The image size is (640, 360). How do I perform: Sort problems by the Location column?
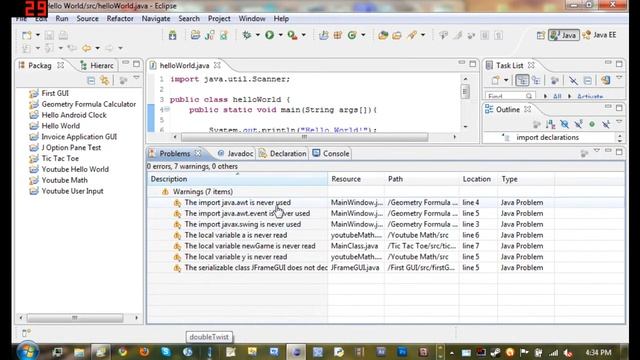[x=478, y=179]
